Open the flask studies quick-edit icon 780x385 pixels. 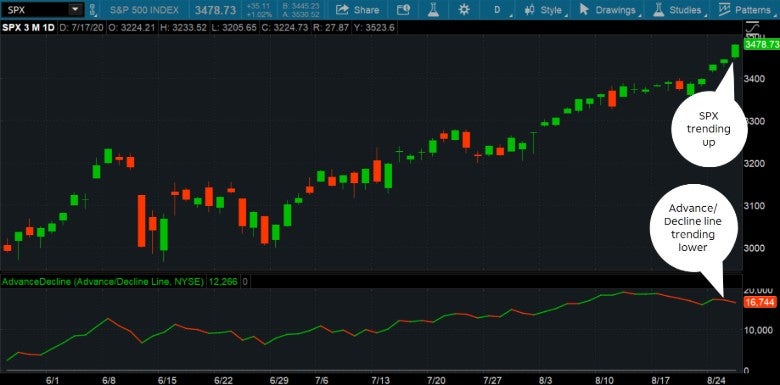coord(434,9)
